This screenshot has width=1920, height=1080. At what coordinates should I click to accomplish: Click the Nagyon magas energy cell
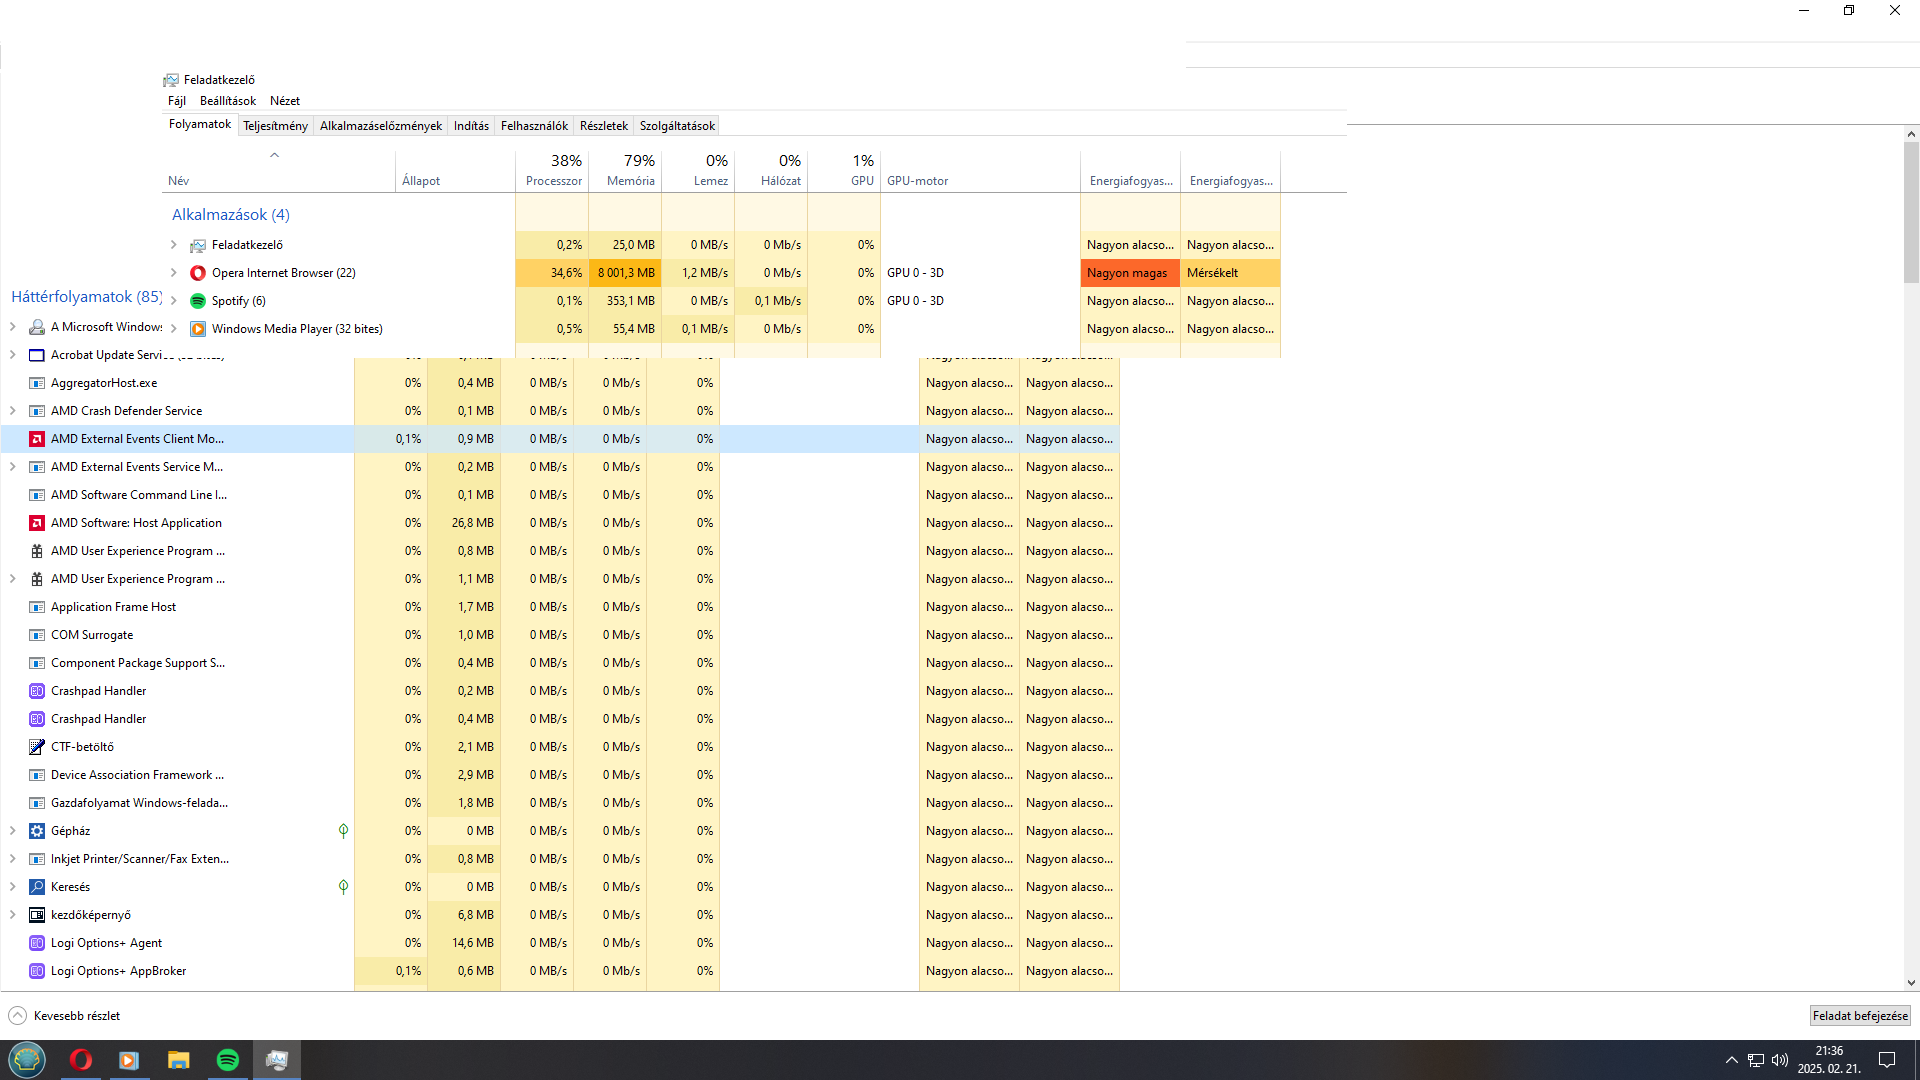(x=1130, y=273)
